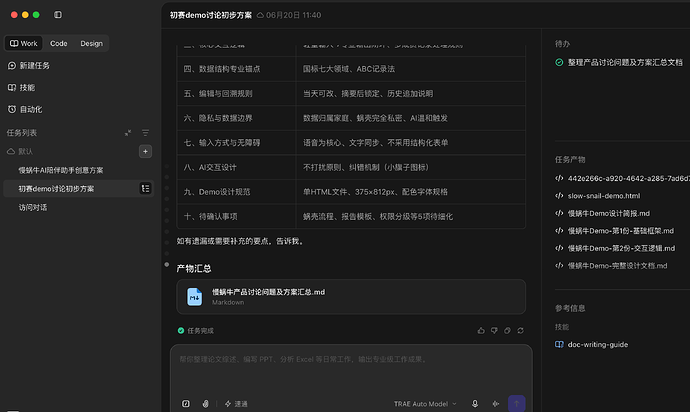
Task: Toggle the sidebar panel icon
Action: 58,15
